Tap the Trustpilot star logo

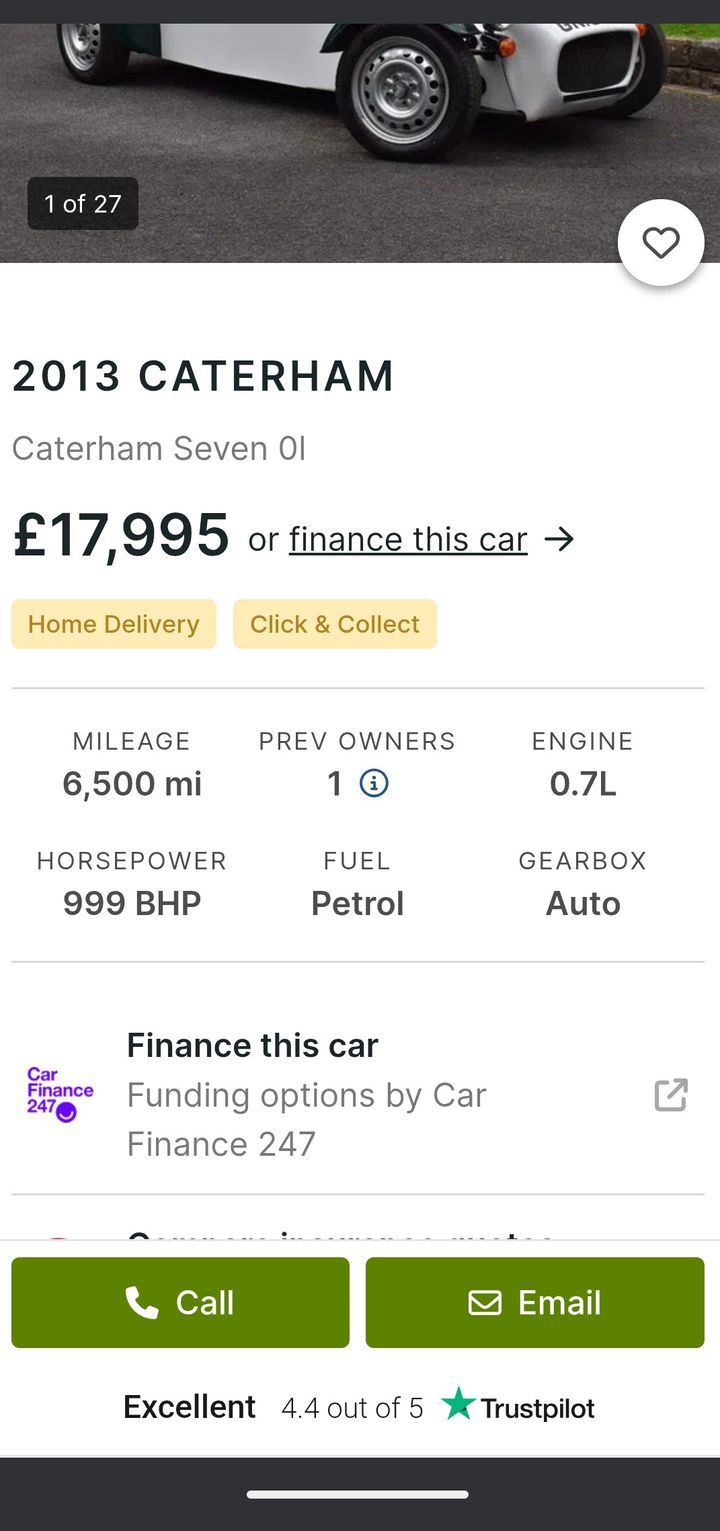[x=458, y=1404]
